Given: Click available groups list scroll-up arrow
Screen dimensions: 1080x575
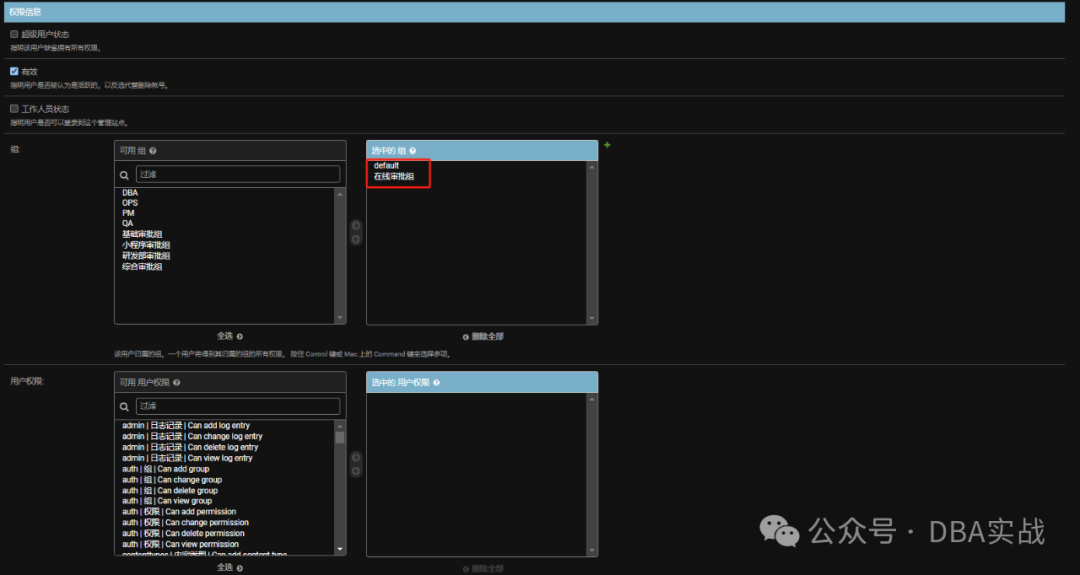Looking at the screenshot, I should coord(340,195).
